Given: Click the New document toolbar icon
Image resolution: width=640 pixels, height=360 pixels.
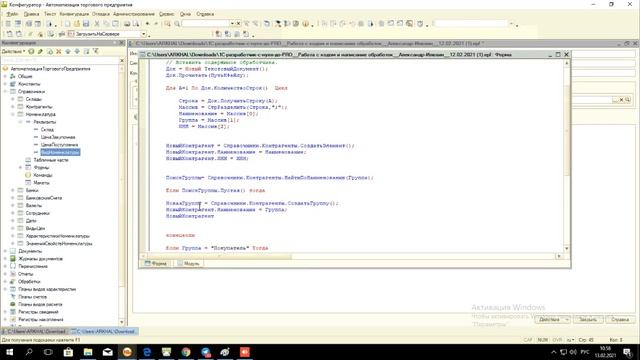Looking at the screenshot, I should pyautogui.click(x=67, y=24).
